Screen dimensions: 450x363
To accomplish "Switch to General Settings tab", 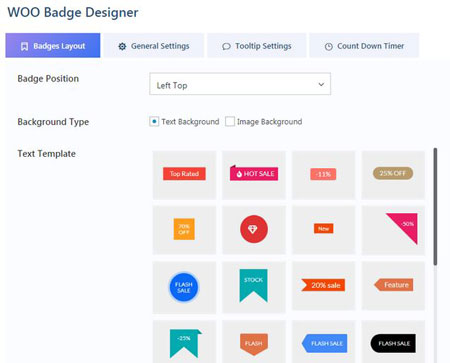I will click(x=154, y=45).
